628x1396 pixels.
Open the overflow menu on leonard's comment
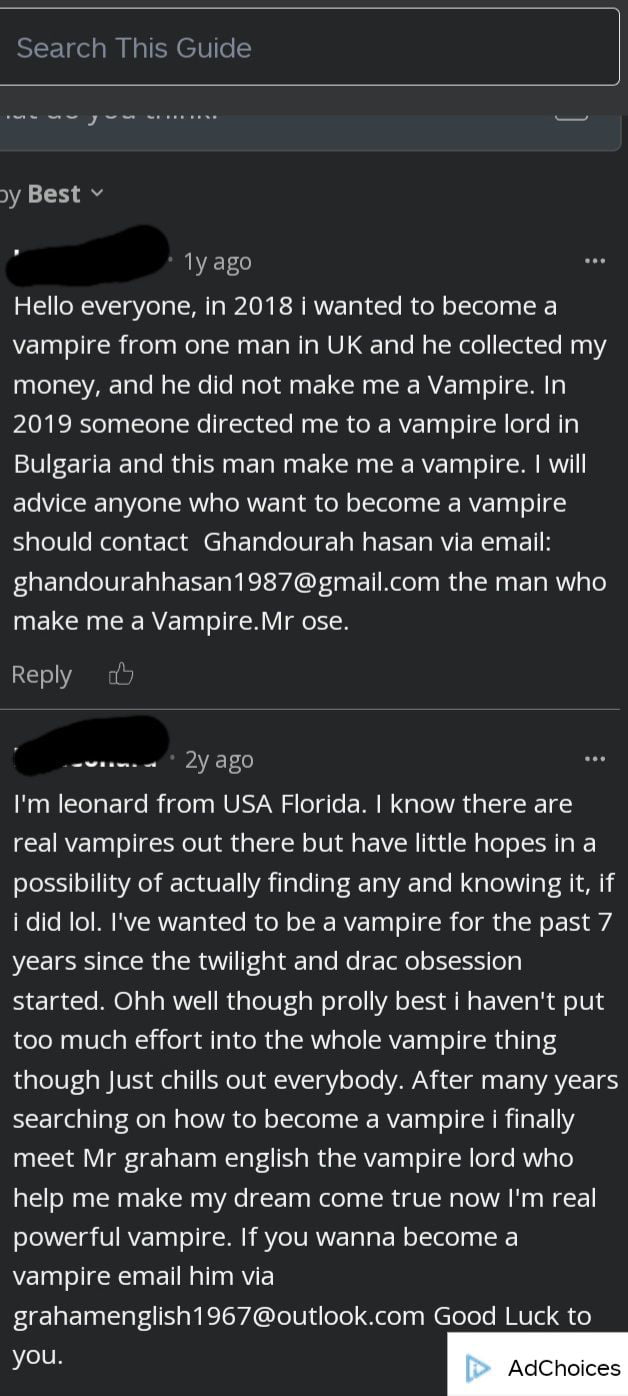(596, 758)
